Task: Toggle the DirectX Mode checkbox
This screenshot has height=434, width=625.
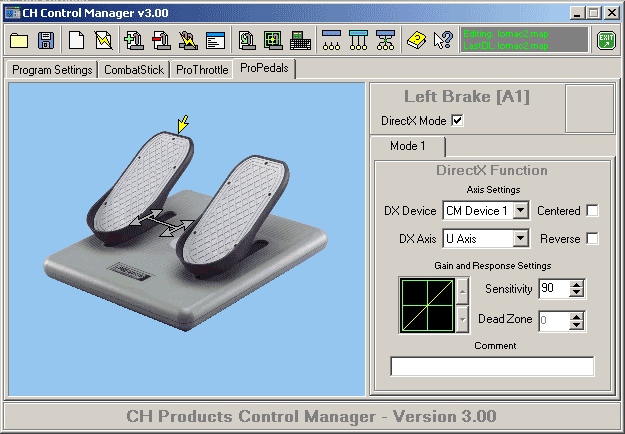Action: pyautogui.click(x=458, y=120)
